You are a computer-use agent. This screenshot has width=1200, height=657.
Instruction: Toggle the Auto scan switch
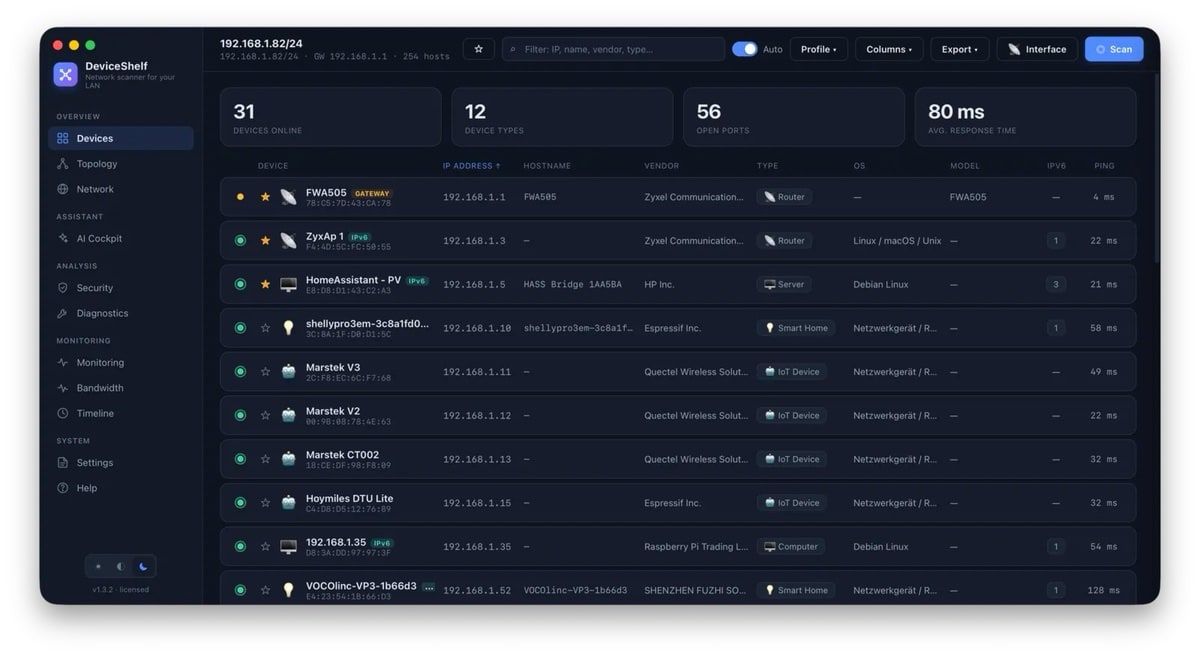744,49
